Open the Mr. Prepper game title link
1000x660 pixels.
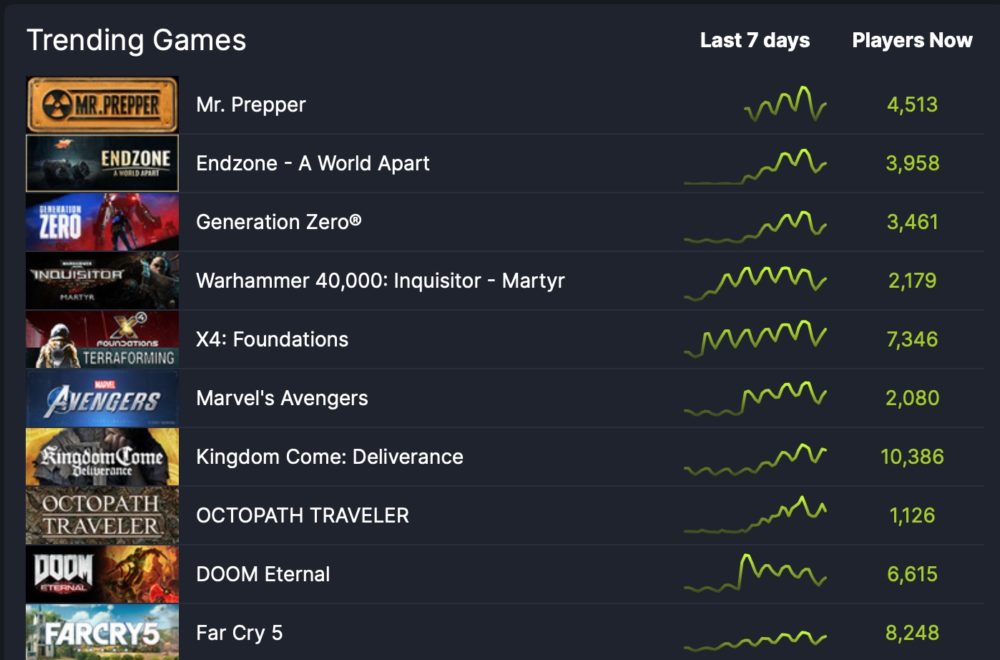(x=251, y=105)
